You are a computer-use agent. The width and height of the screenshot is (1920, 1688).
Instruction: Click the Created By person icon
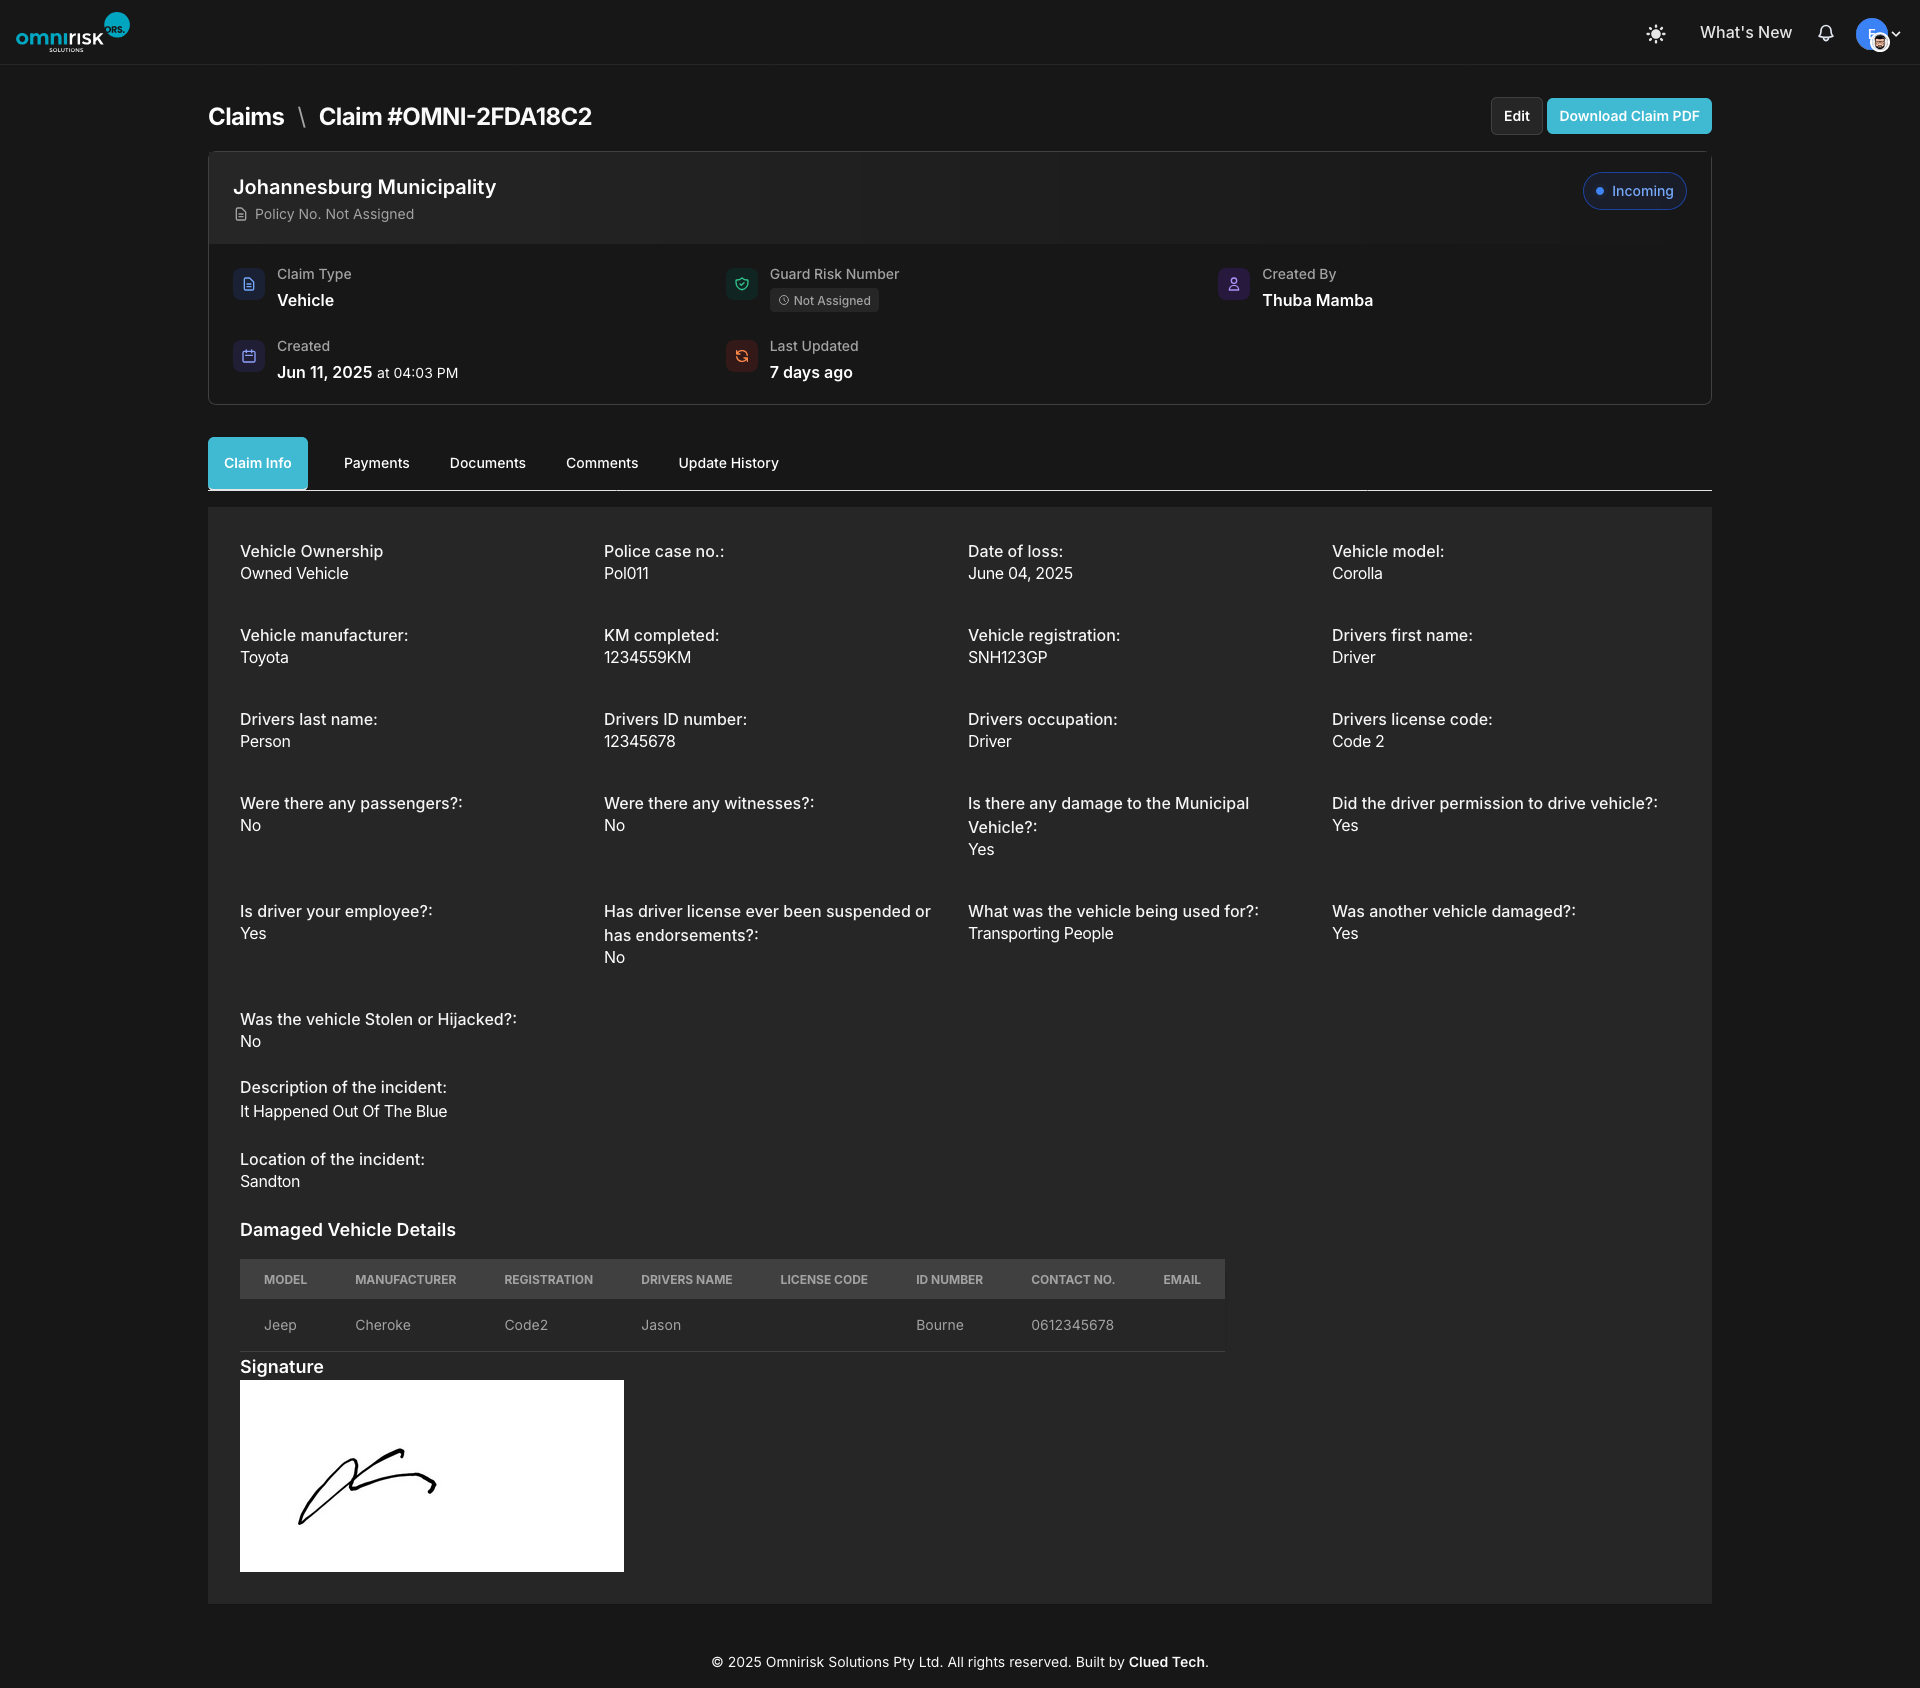[1234, 284]
